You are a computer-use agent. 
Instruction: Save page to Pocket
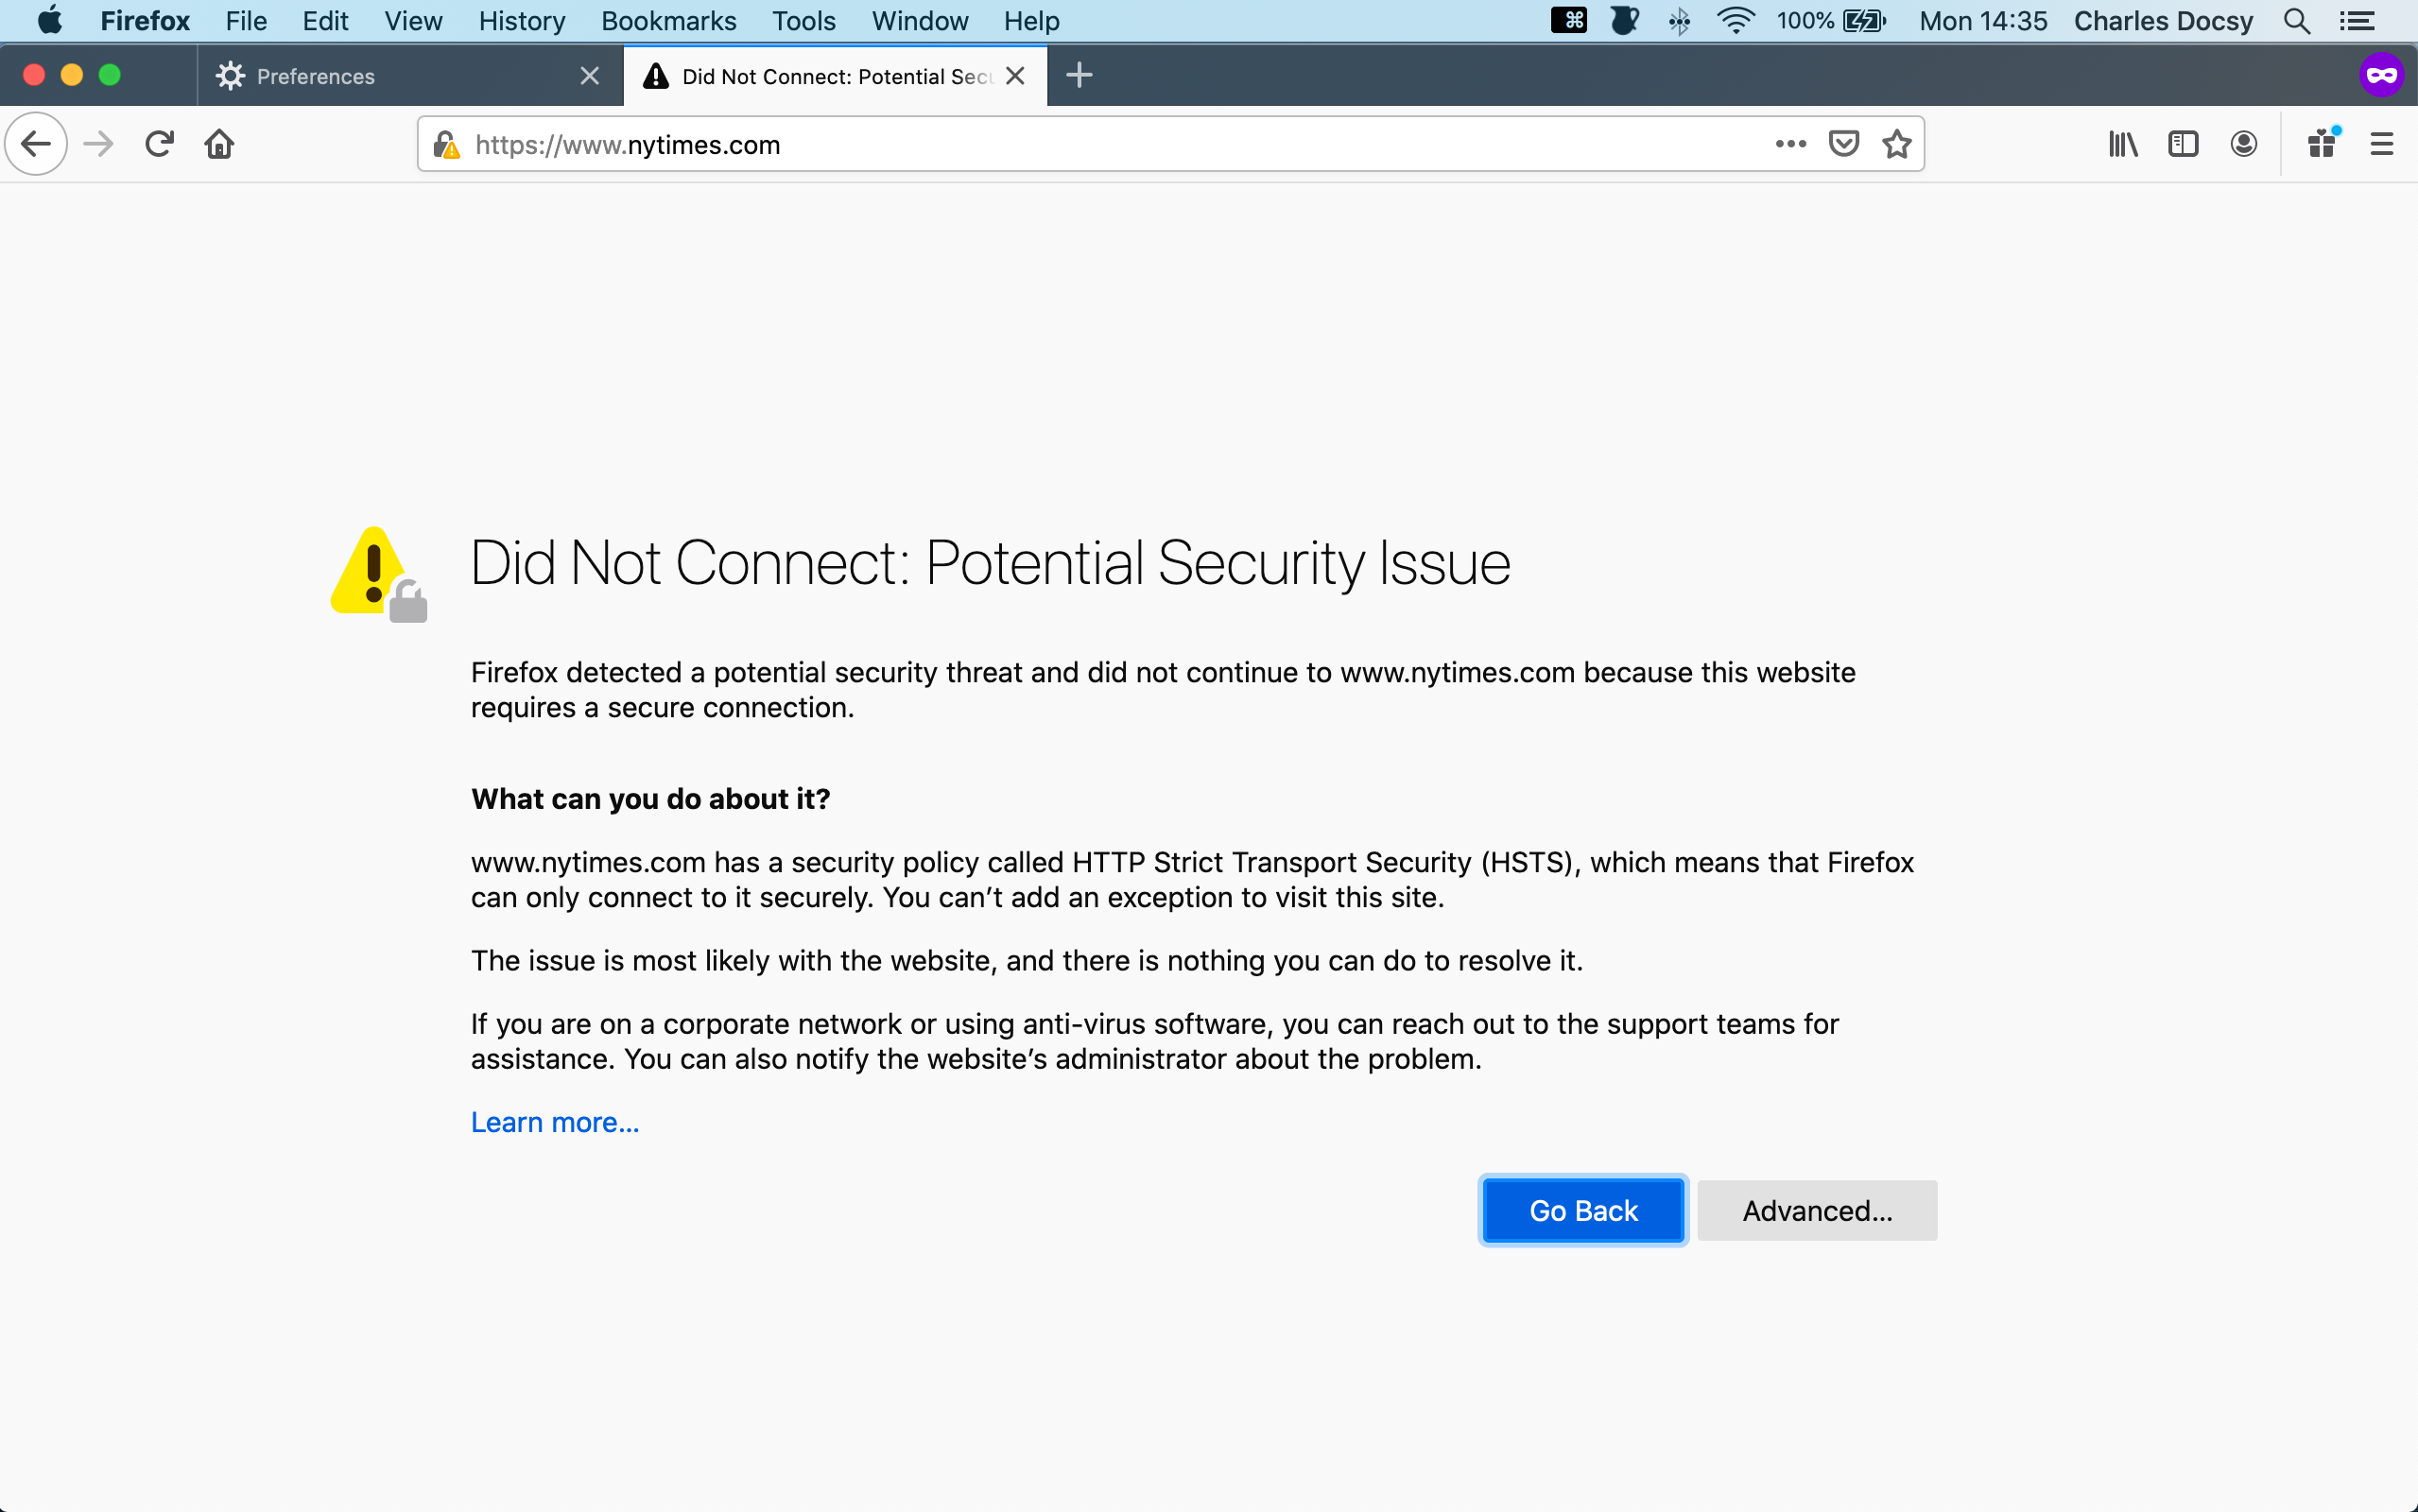pyautogui.click(x=1843, y=144)
